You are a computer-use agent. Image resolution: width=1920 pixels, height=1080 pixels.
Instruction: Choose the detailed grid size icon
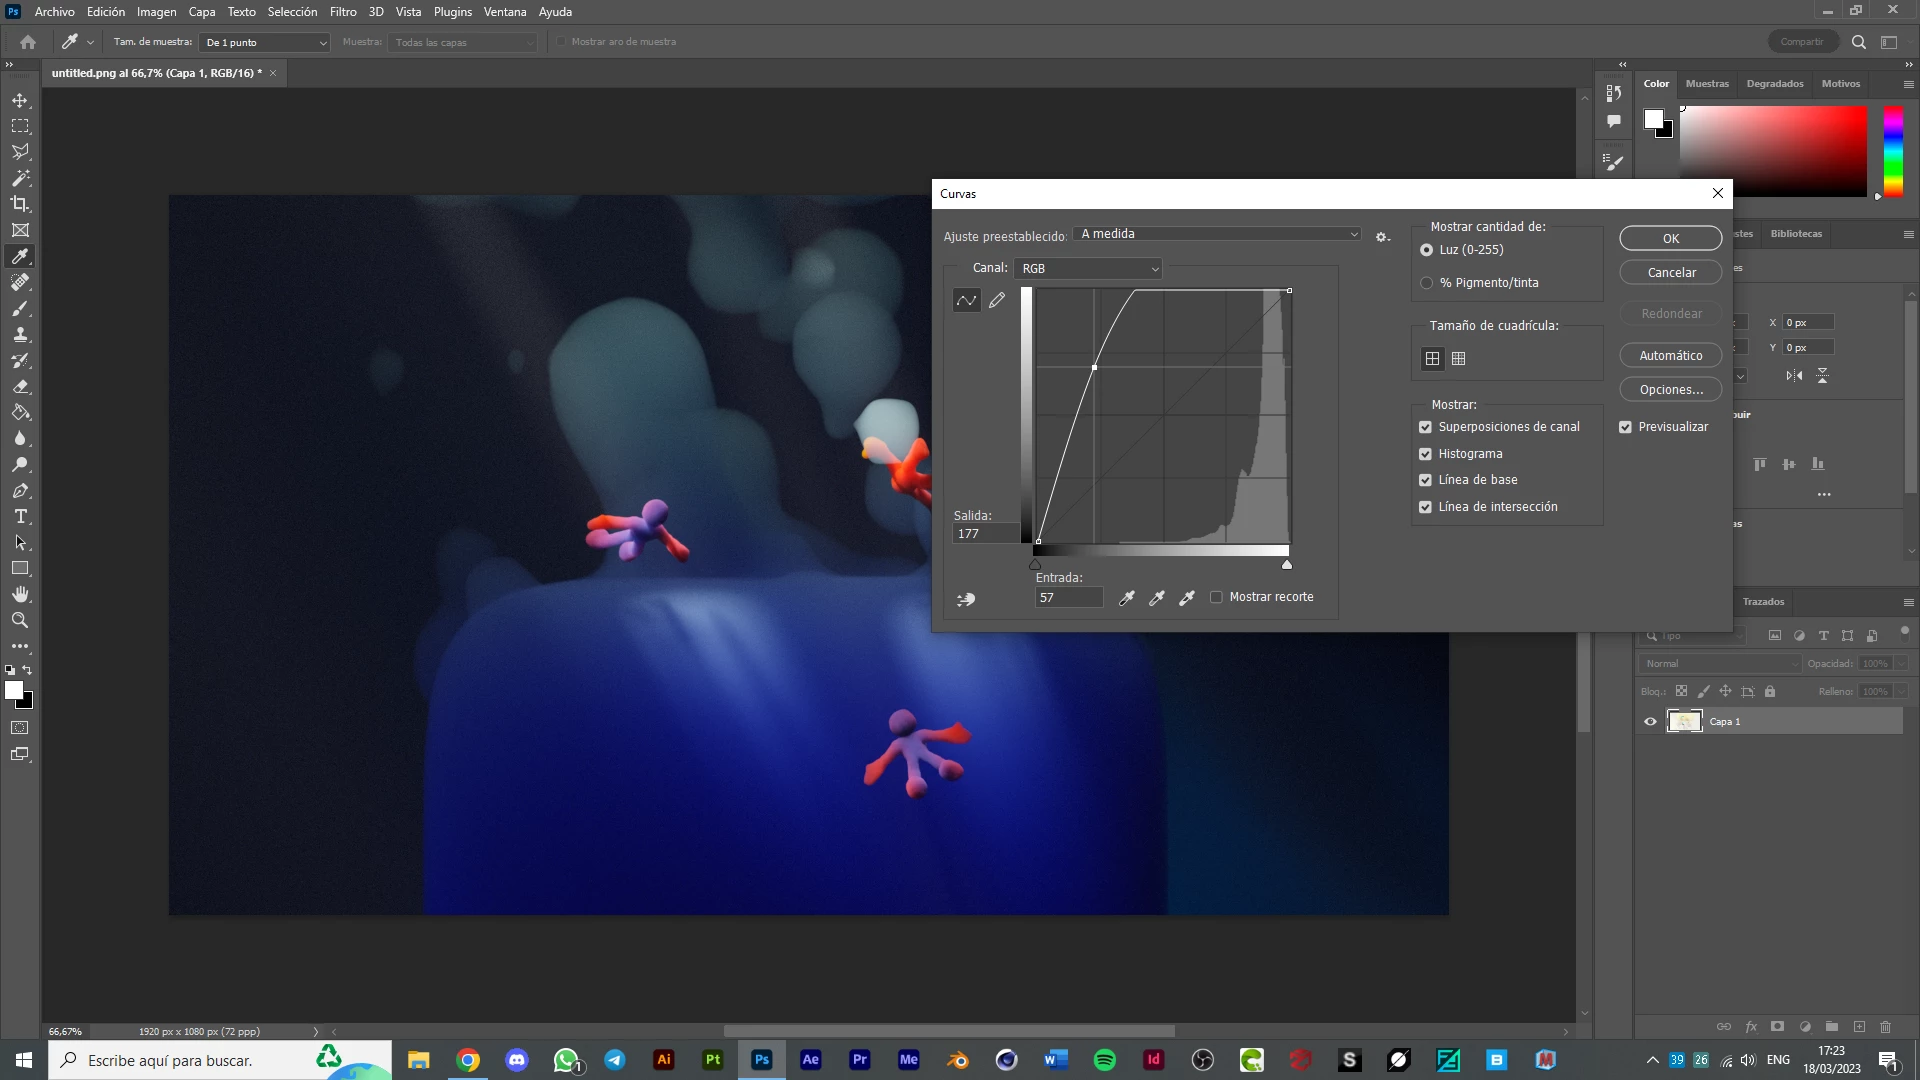click(1459, 359)
